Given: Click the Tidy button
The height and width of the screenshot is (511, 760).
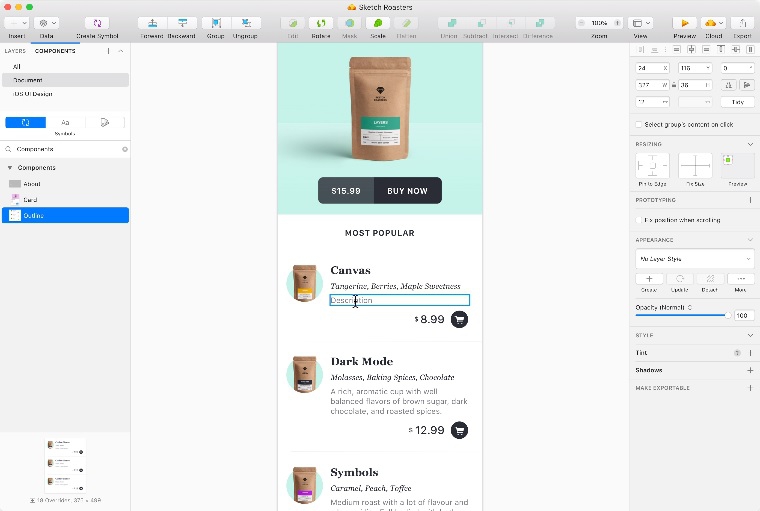Looking at the screenshot, I should coord(737,102).
